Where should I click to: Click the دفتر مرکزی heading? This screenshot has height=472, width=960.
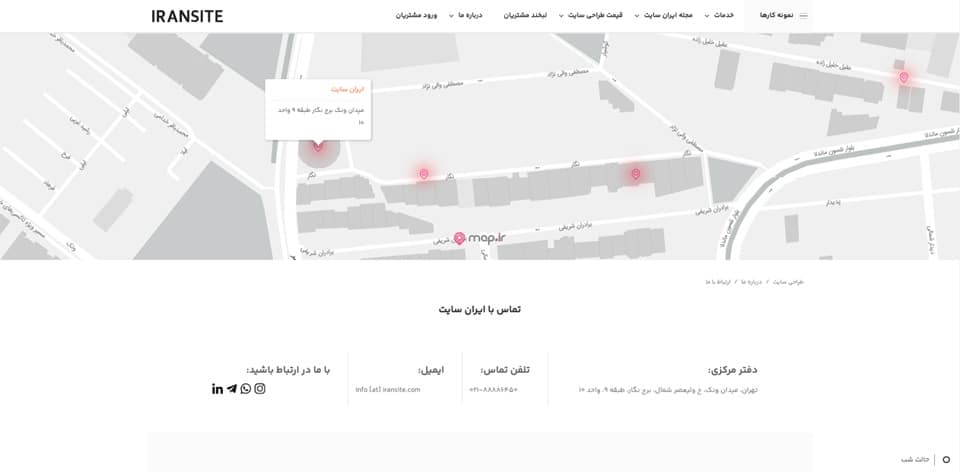coord(732,370)
